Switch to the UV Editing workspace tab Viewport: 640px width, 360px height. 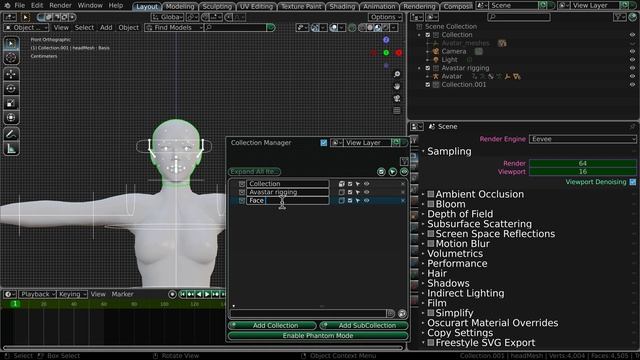[256, 6]
